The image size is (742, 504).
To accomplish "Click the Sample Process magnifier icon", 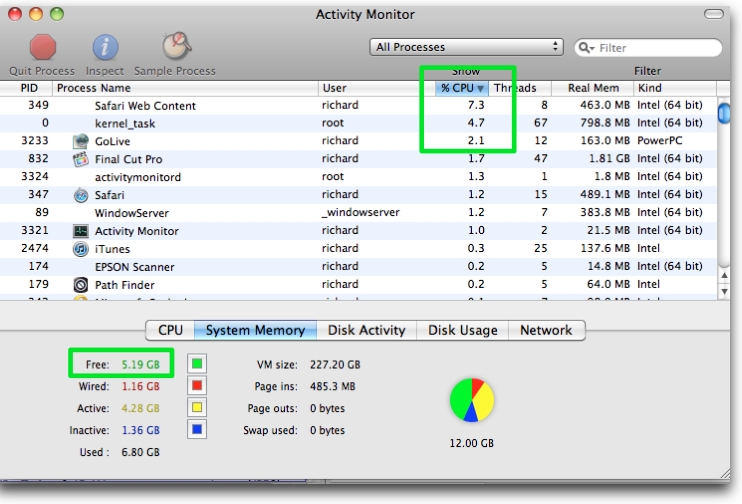I will [x=177, y=46].
